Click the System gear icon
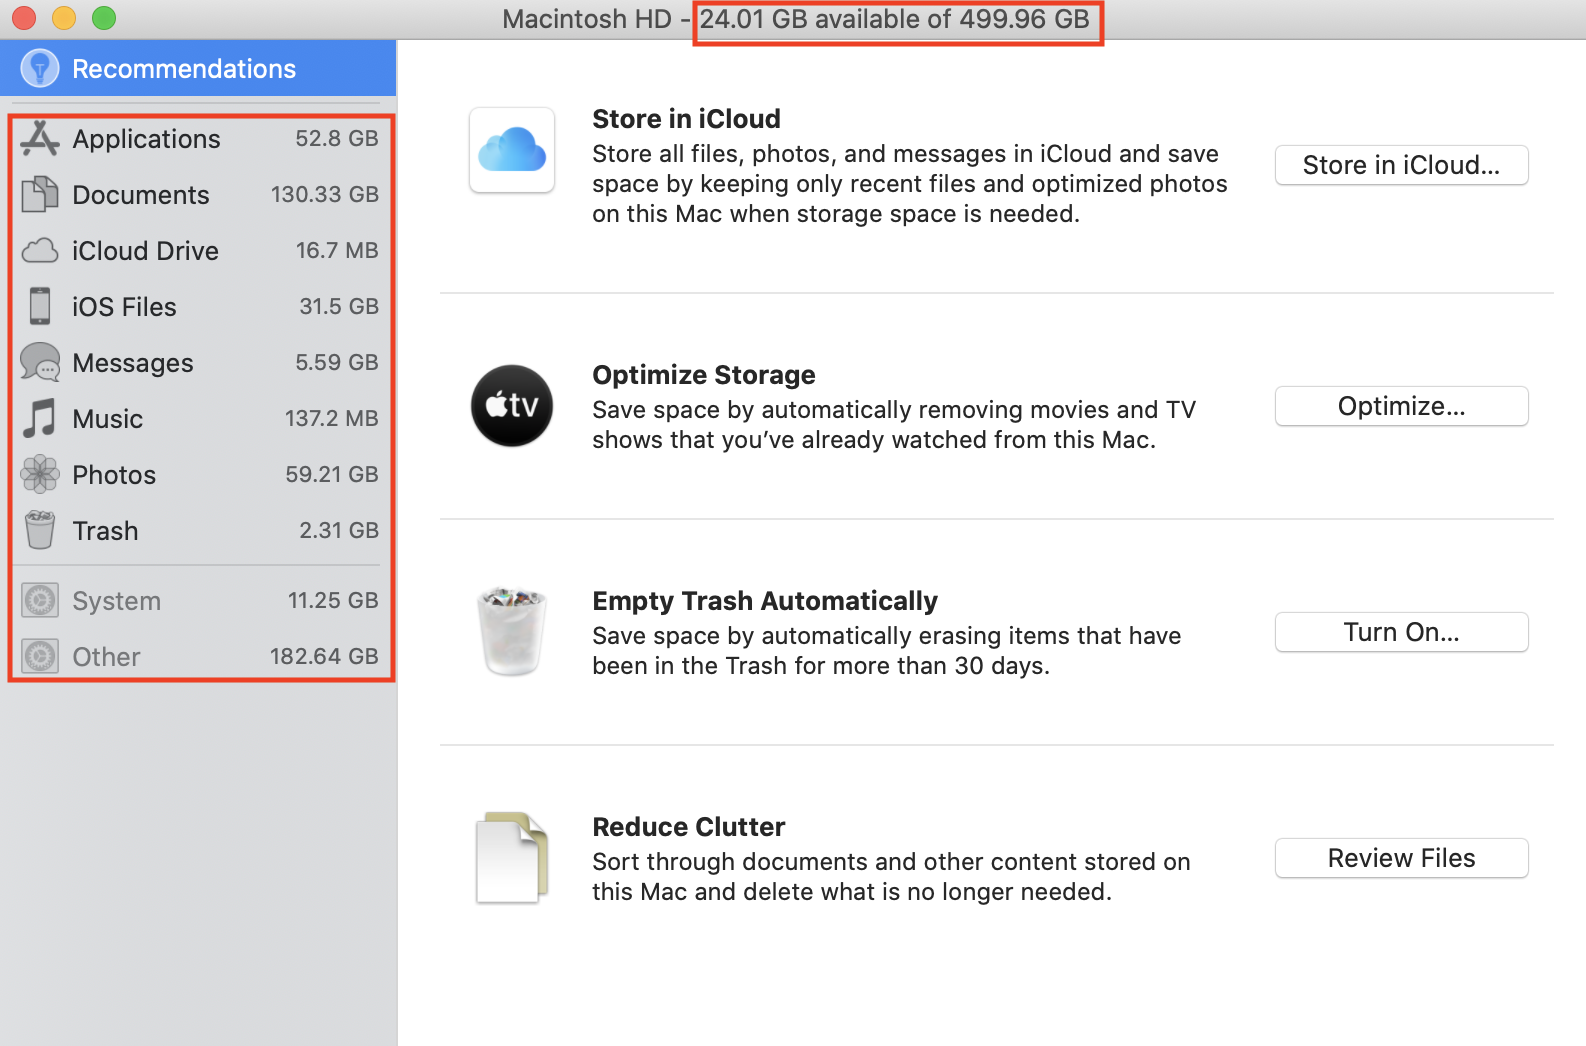This screenshot has height=1046, width=1586. 40,600
